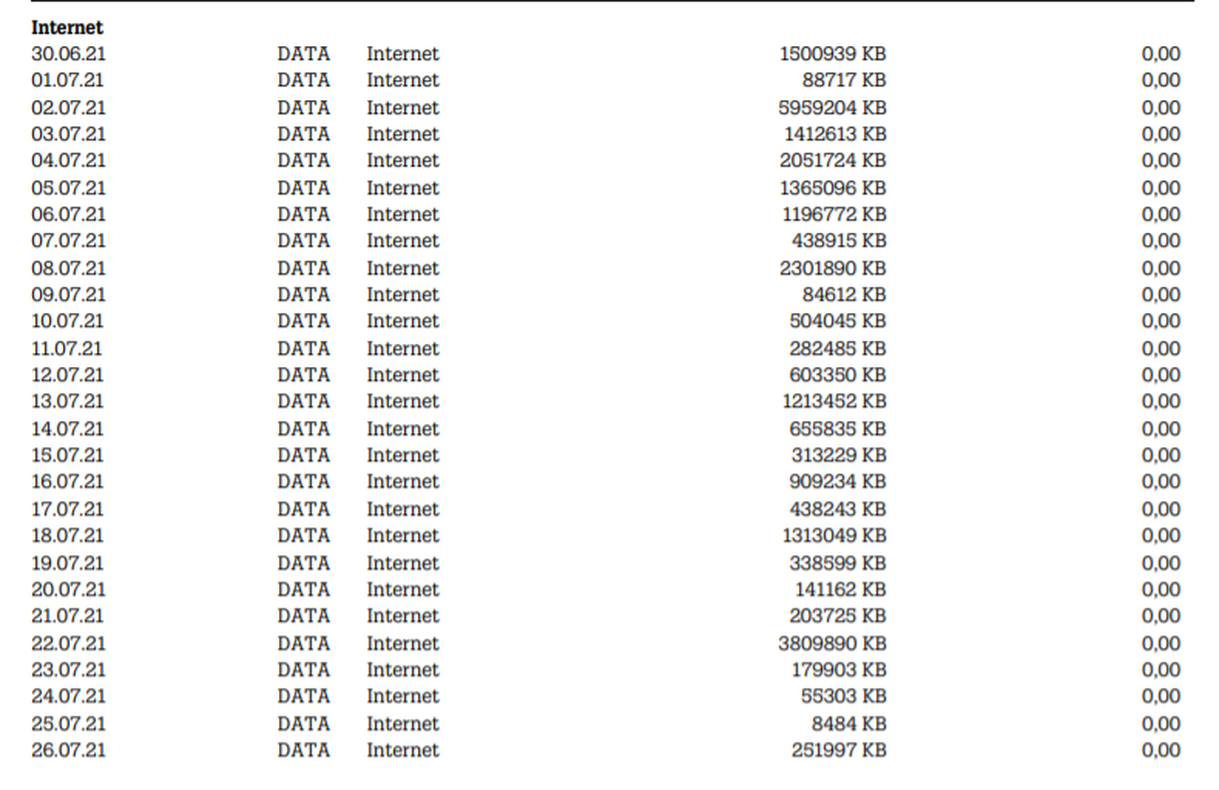This screenshot has height=790, width=1219.
Task: Select the Internet label on 11.07.21 row
Action: pos(402,349)
